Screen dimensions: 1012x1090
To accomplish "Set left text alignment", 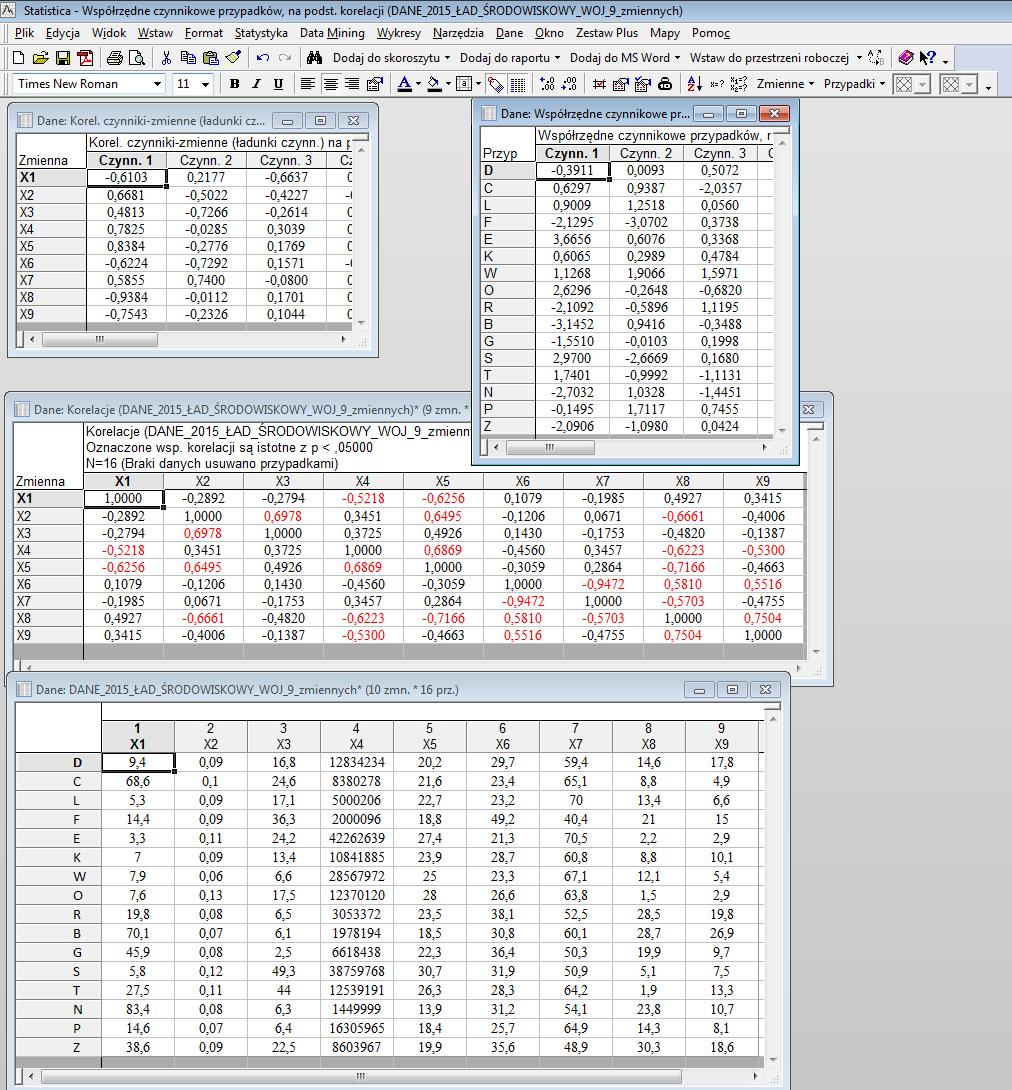I will tap(307, 84).
